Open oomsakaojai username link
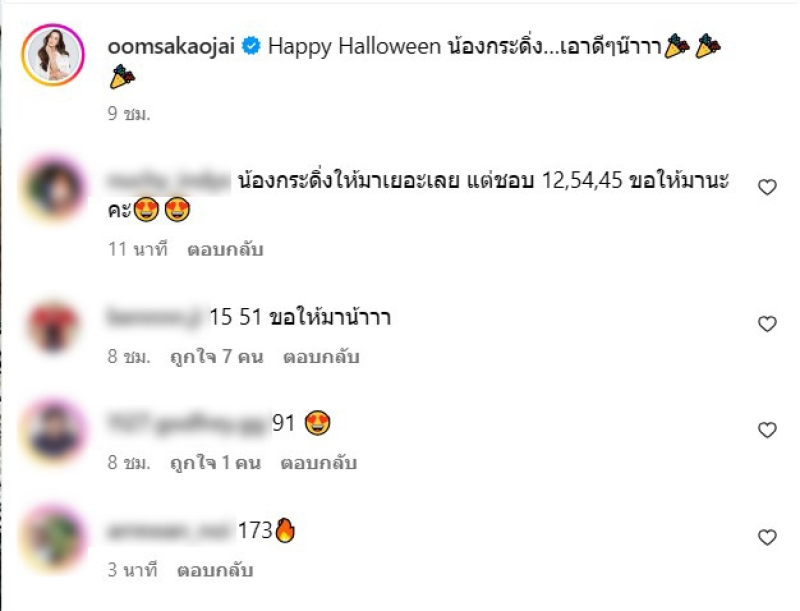This screenshot has width=800, height=611. [171, 46]
